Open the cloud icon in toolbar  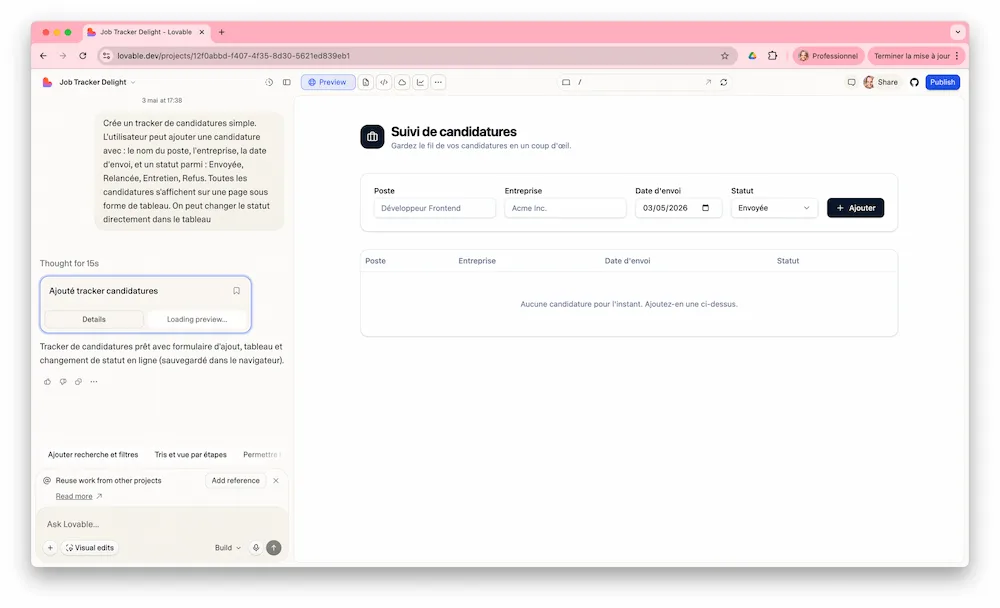point(402,82)
